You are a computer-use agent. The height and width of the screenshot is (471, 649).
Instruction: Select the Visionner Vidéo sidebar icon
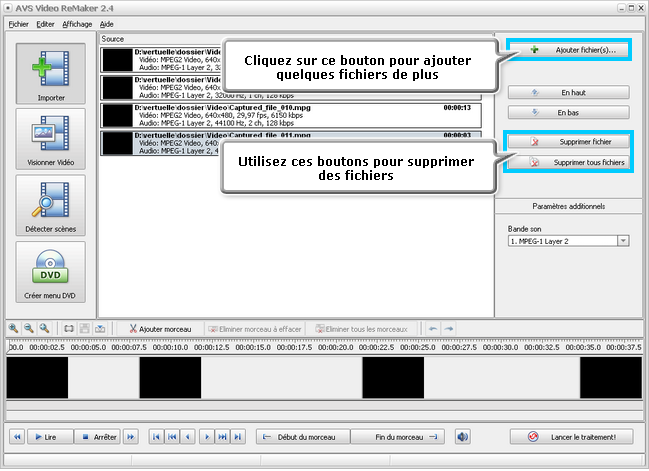click(x=50, y=139)
